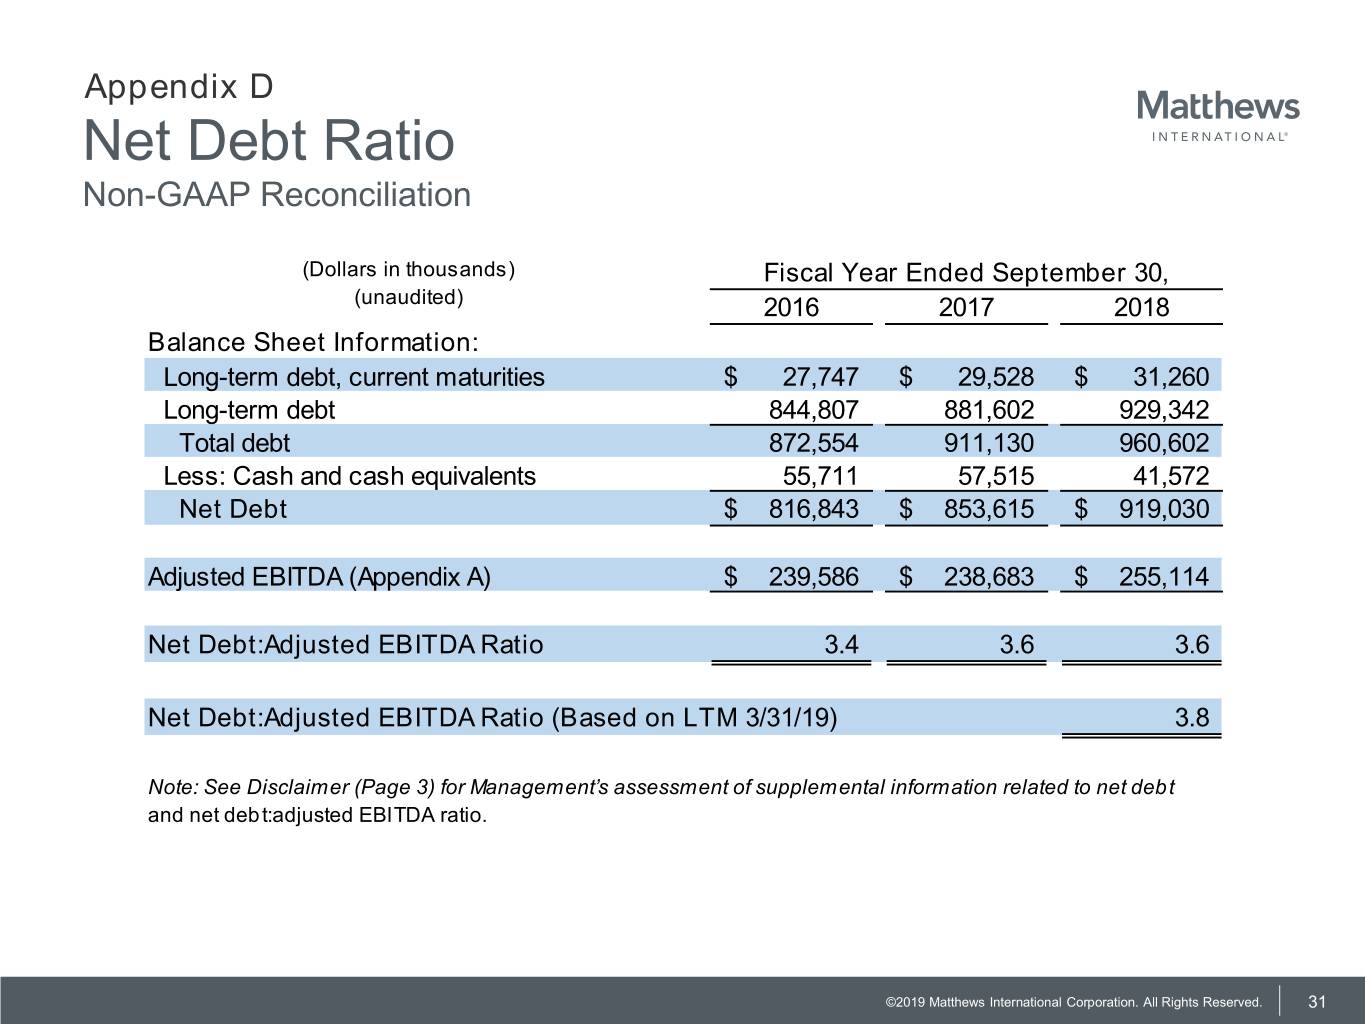Click the Fiscal Year Ended September 30 header
Image resolution: width=1365 pixels, height=1024 pixels.
tap(965, 273)
